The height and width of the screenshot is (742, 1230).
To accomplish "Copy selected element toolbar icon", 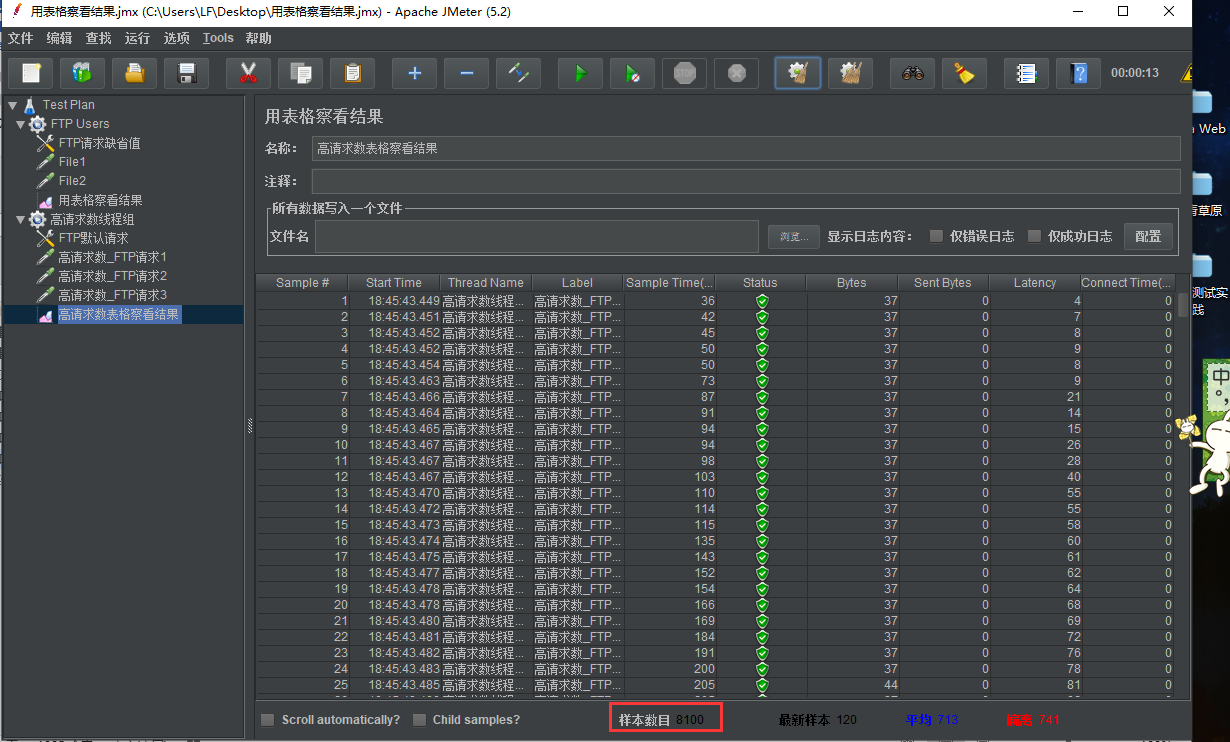I will 300,73.
